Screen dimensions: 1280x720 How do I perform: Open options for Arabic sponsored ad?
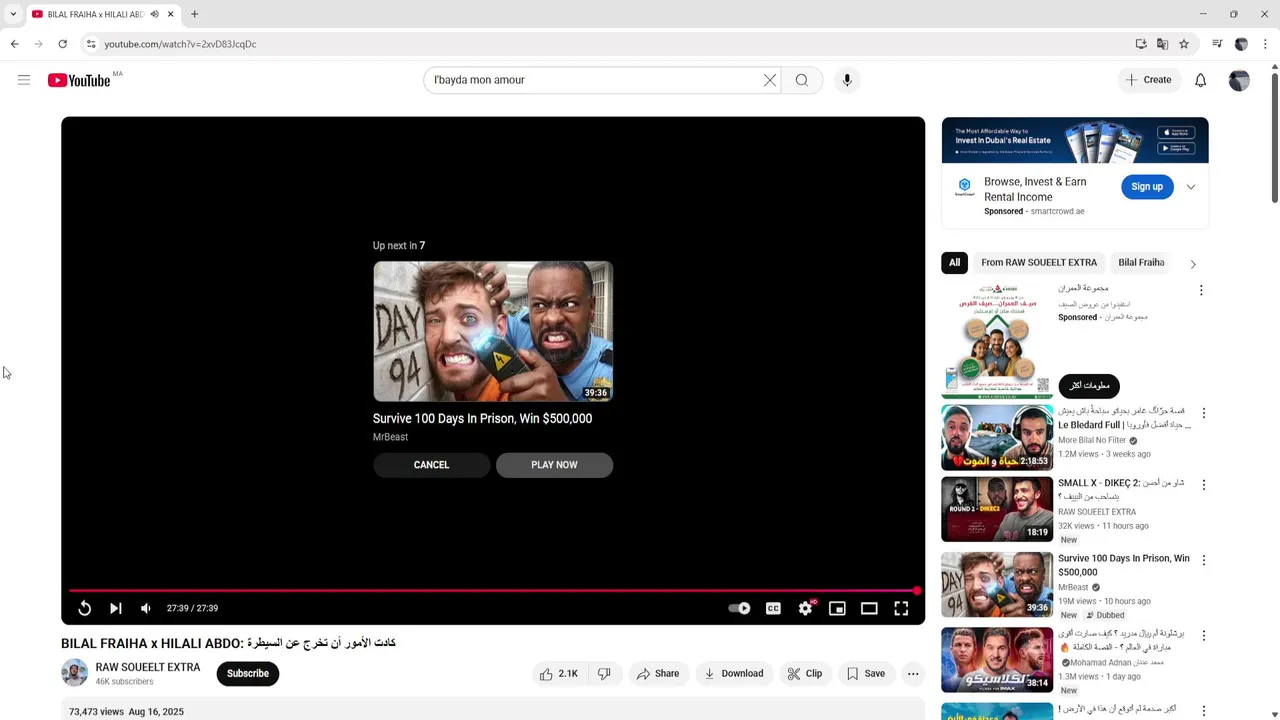[1201, 290]
